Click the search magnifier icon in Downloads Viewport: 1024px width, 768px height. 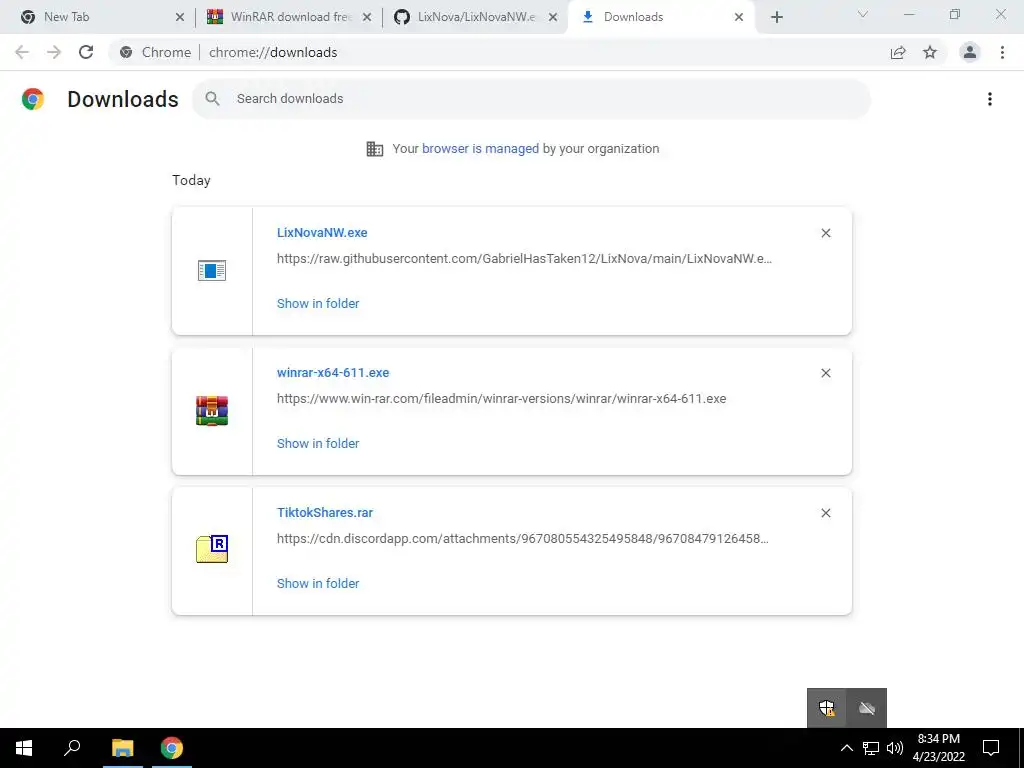(212, 99)
